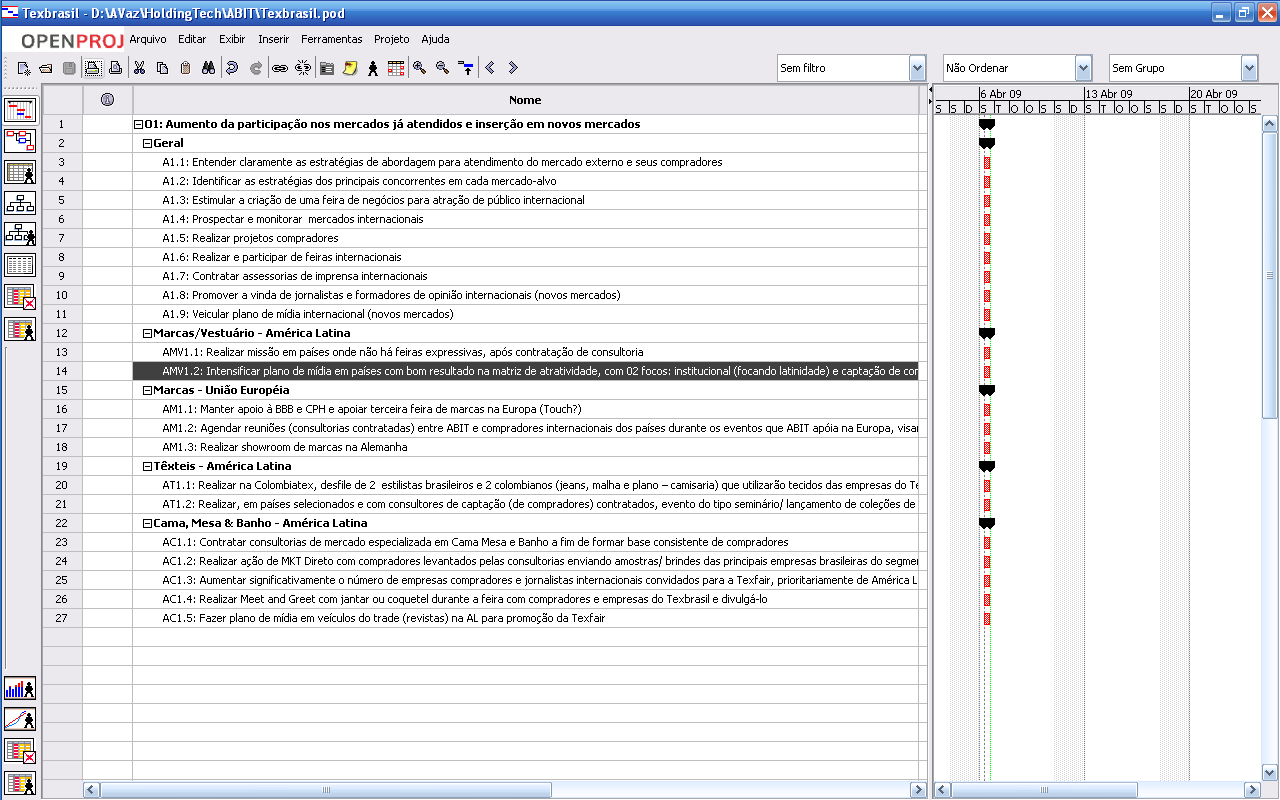Click the Print icon in the toolbar
Screen dimensions: 1280x800
[92, 68]
